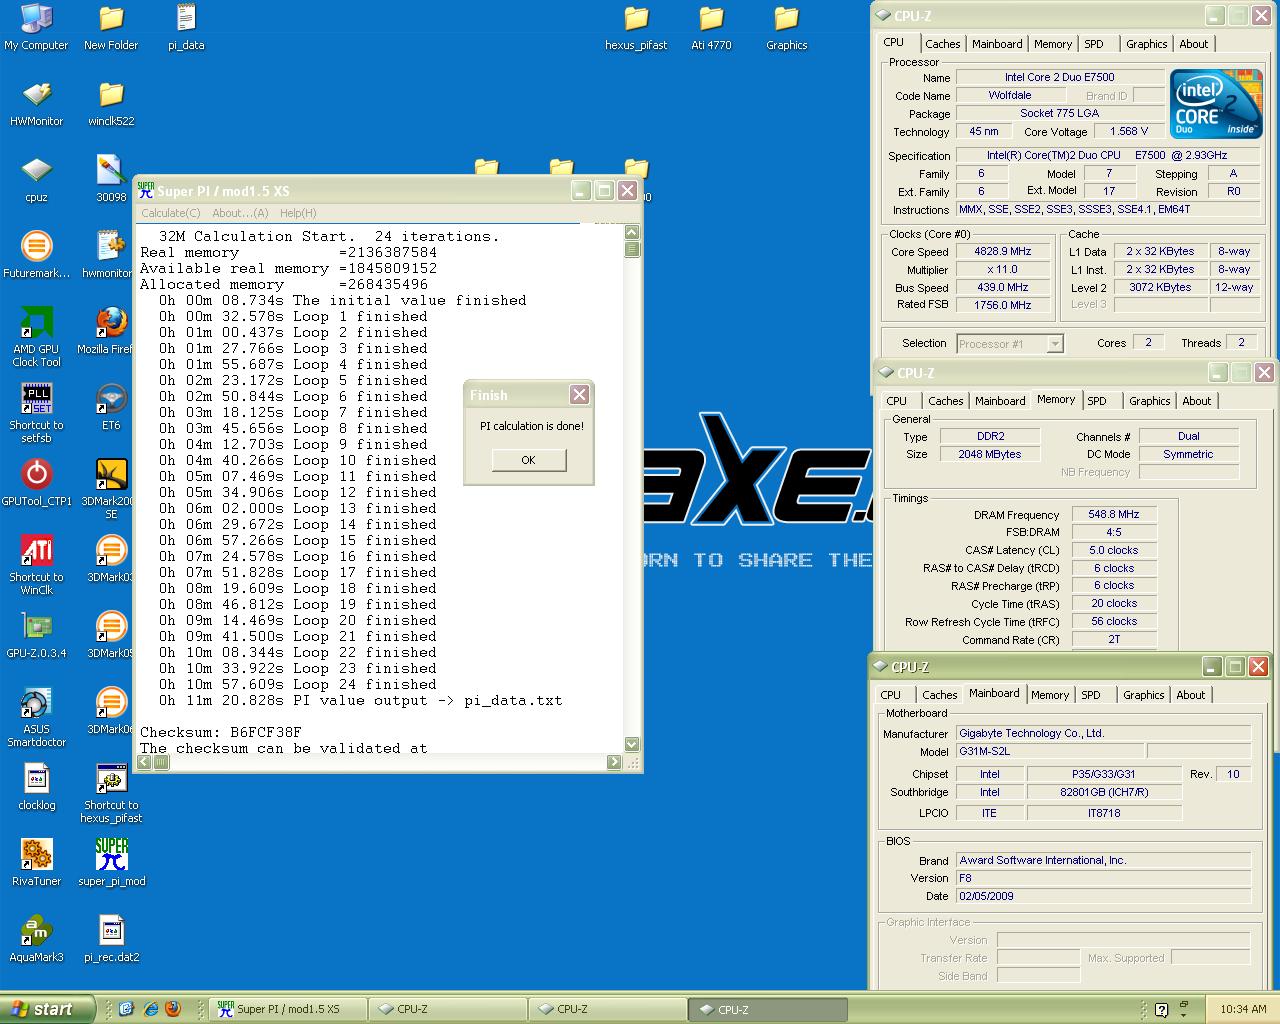Open the About...(A) menu in Super PI
Viewport: 1280px width, 1024px height.
coord(240,213)
